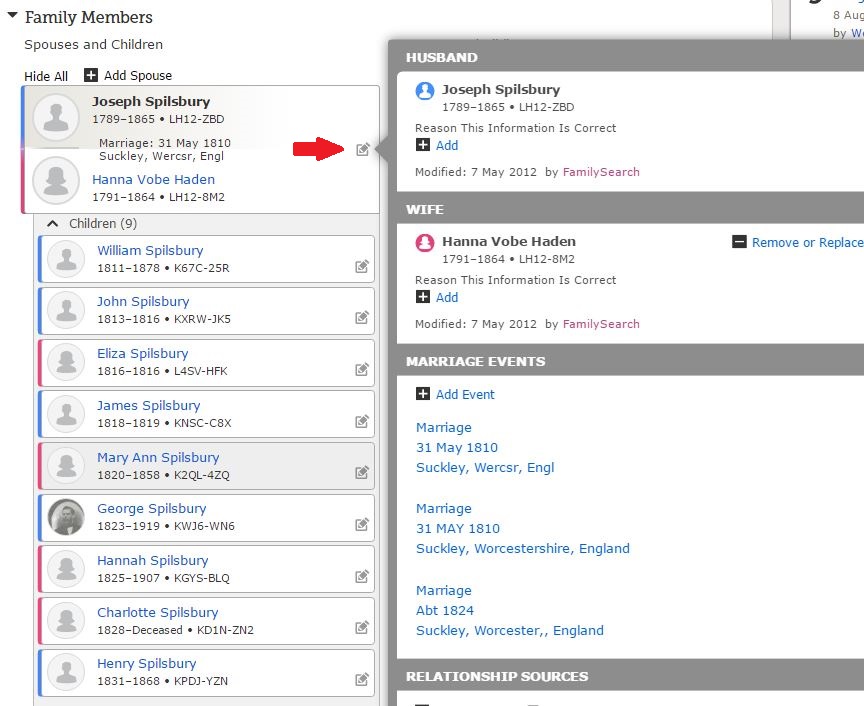This screenshot has height=706, width=864.
Task: Click FamilySearch link in Husband section
Action: pyautogui.click(x=601, y=172)
